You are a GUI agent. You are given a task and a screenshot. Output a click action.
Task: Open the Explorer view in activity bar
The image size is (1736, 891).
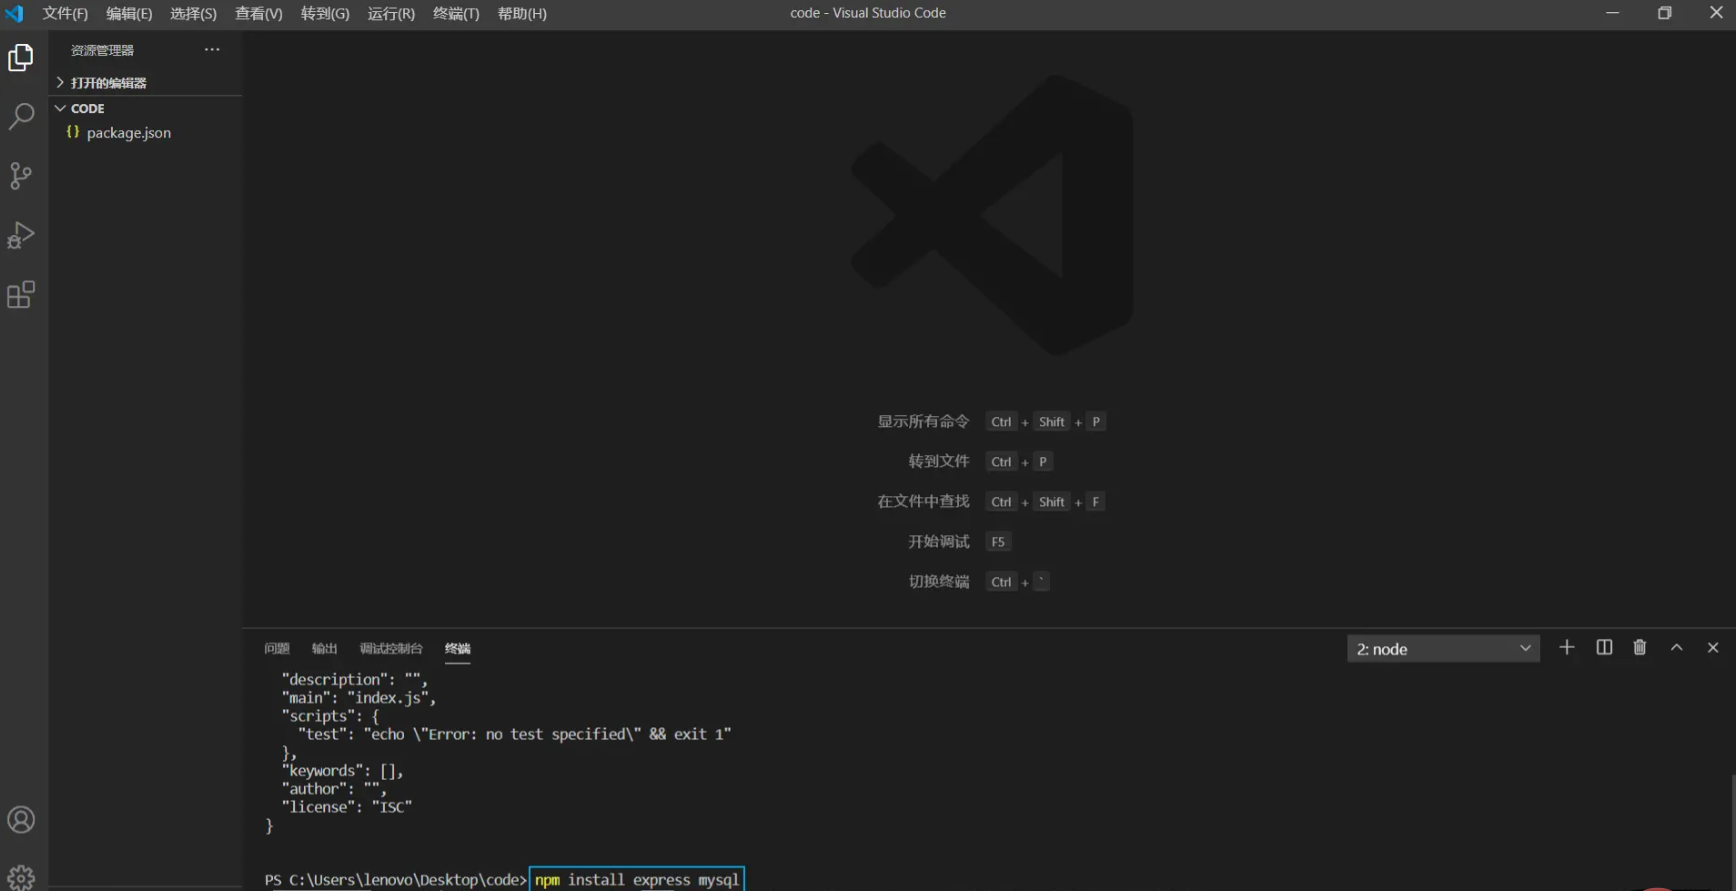tap(21, 58)
